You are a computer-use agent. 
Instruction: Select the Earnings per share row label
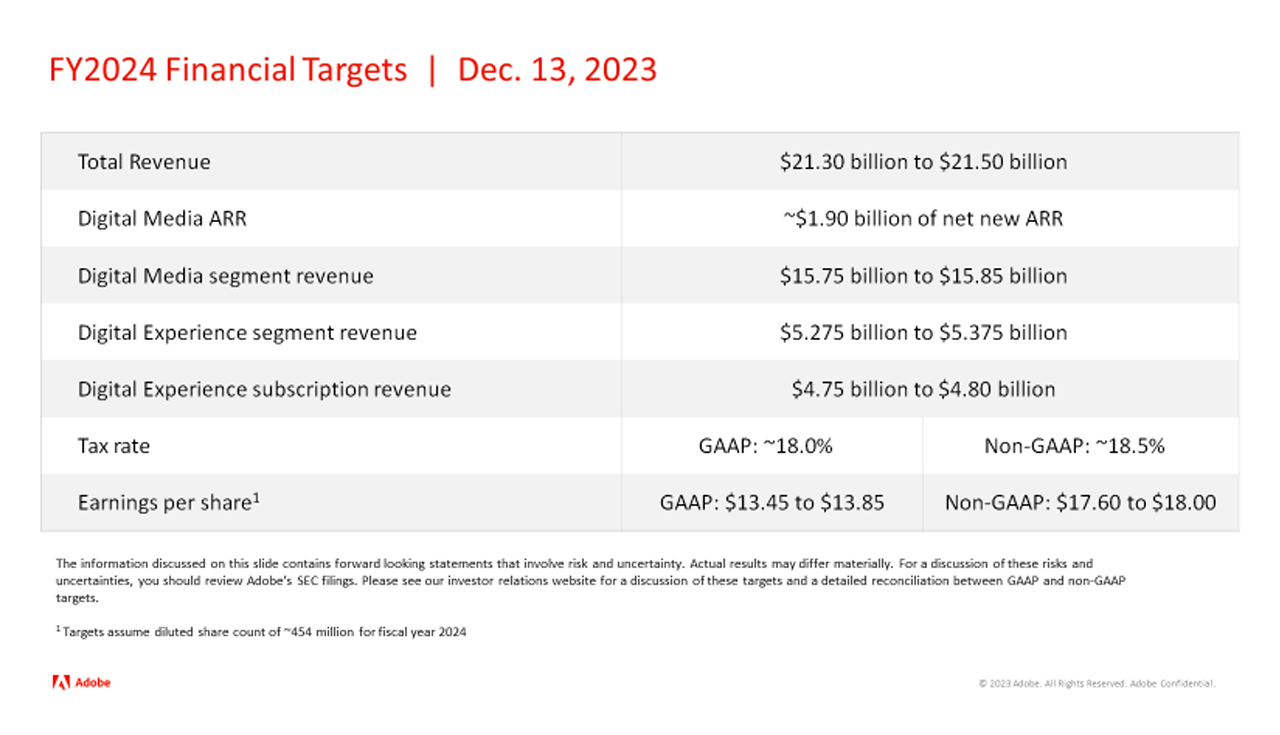(x=168, y=503)
